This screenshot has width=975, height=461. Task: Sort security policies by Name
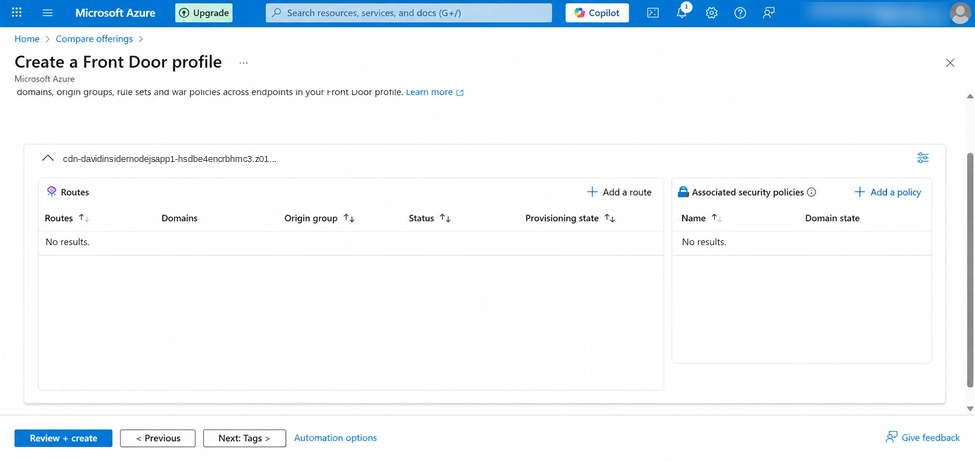pyautogui.click(x=701, y=218)
